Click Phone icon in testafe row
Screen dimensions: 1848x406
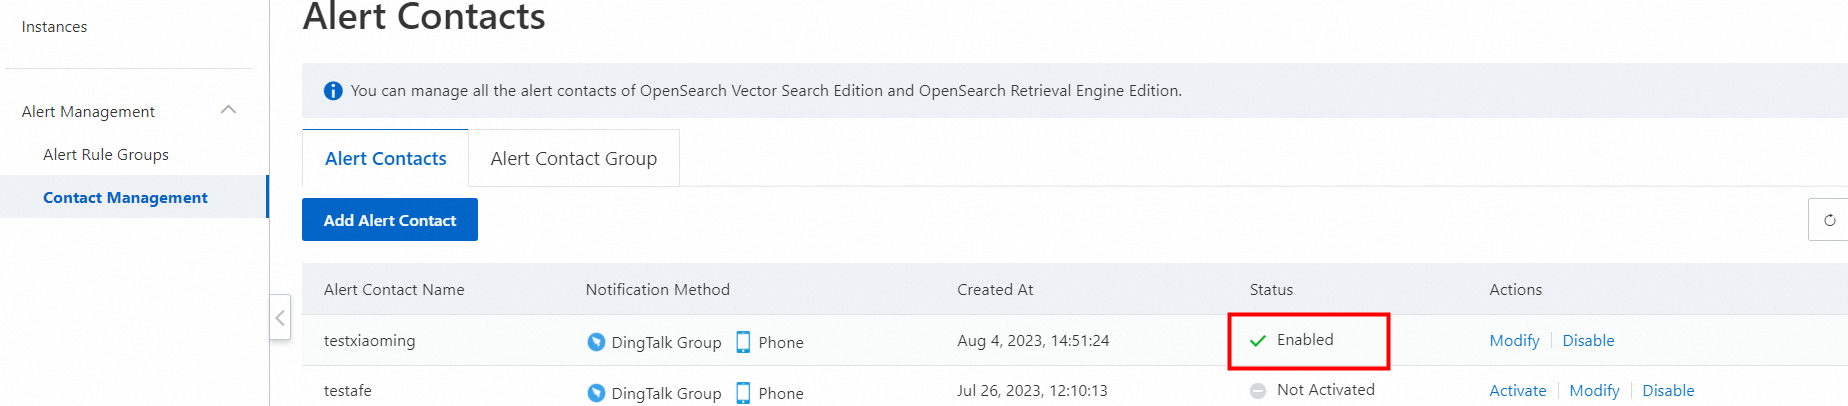tap(743, 393)
